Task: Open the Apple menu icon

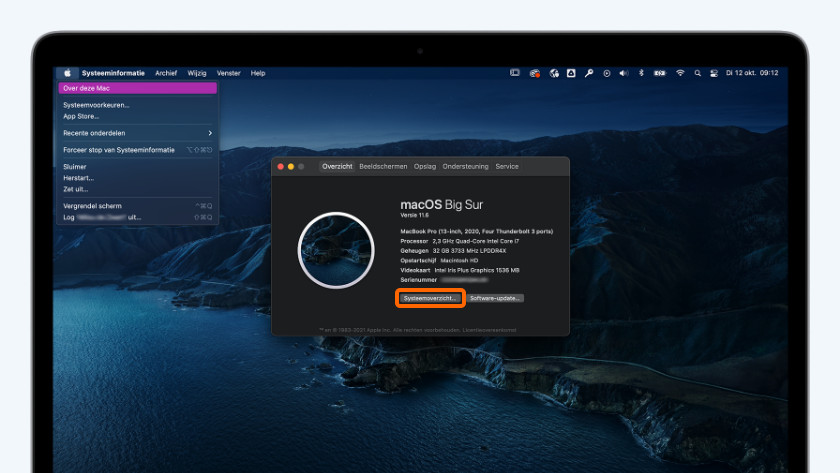Action: click(x=68, y=73)
